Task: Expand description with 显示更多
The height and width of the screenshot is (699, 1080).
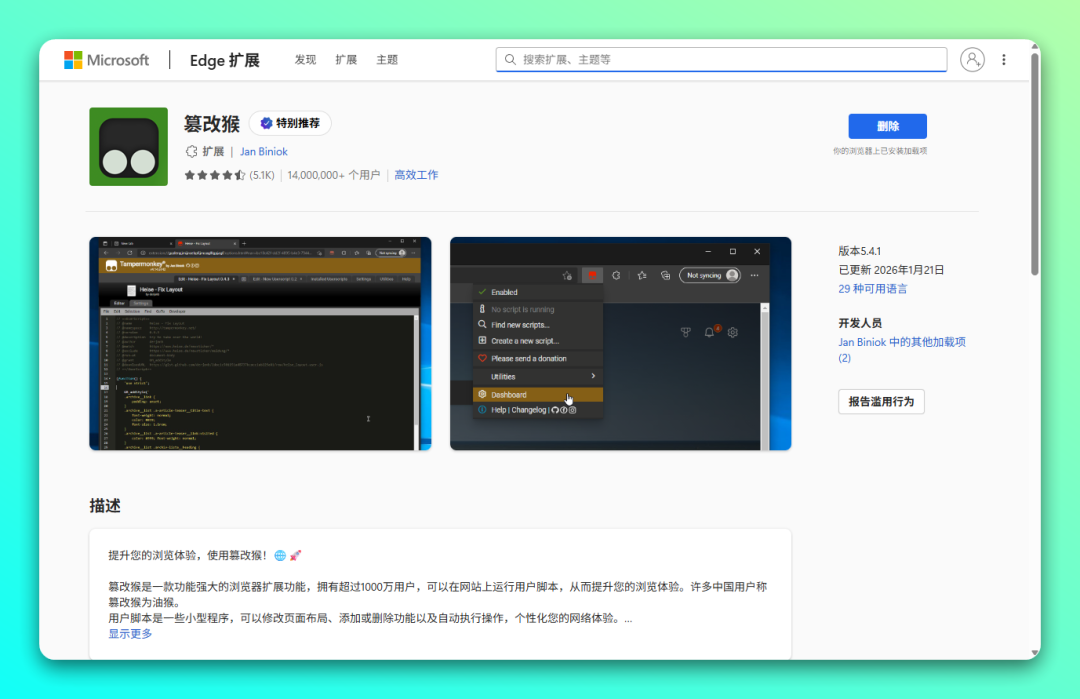Action: pos(130,633)
